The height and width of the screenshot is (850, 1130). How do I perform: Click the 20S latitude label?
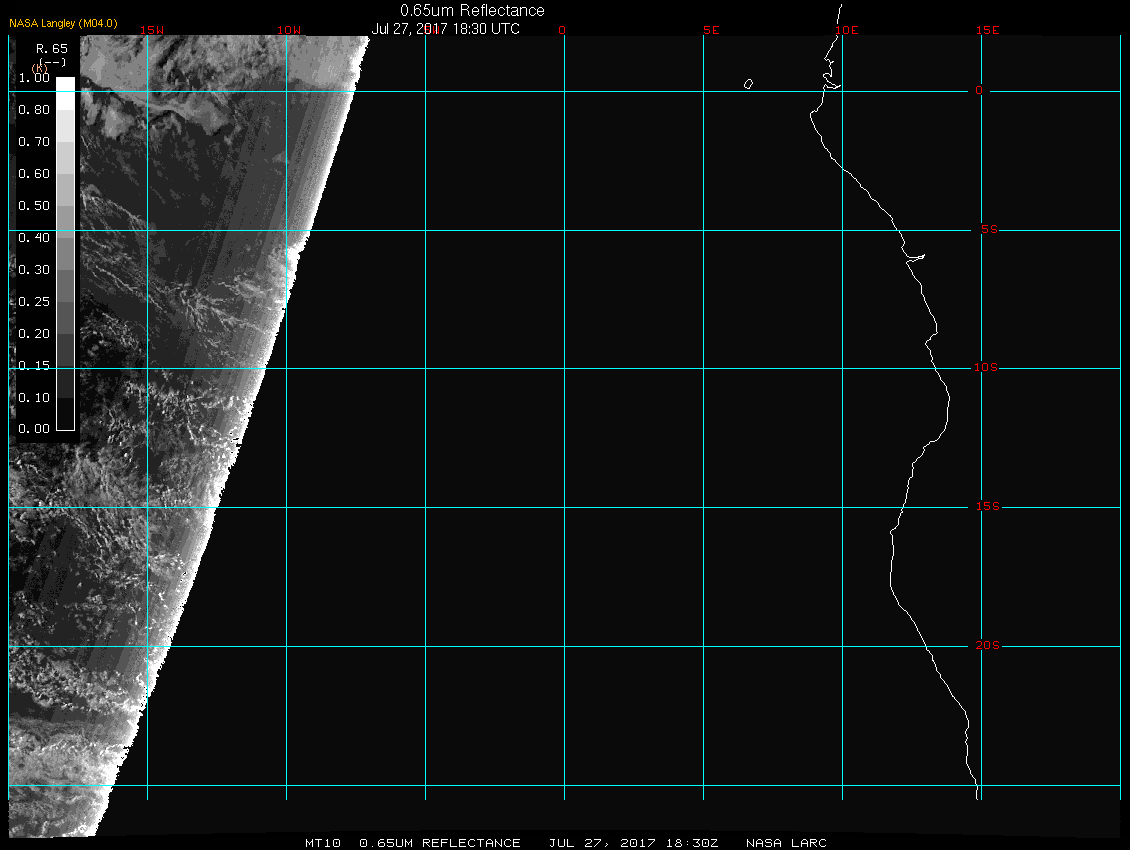tap(988, 645)
